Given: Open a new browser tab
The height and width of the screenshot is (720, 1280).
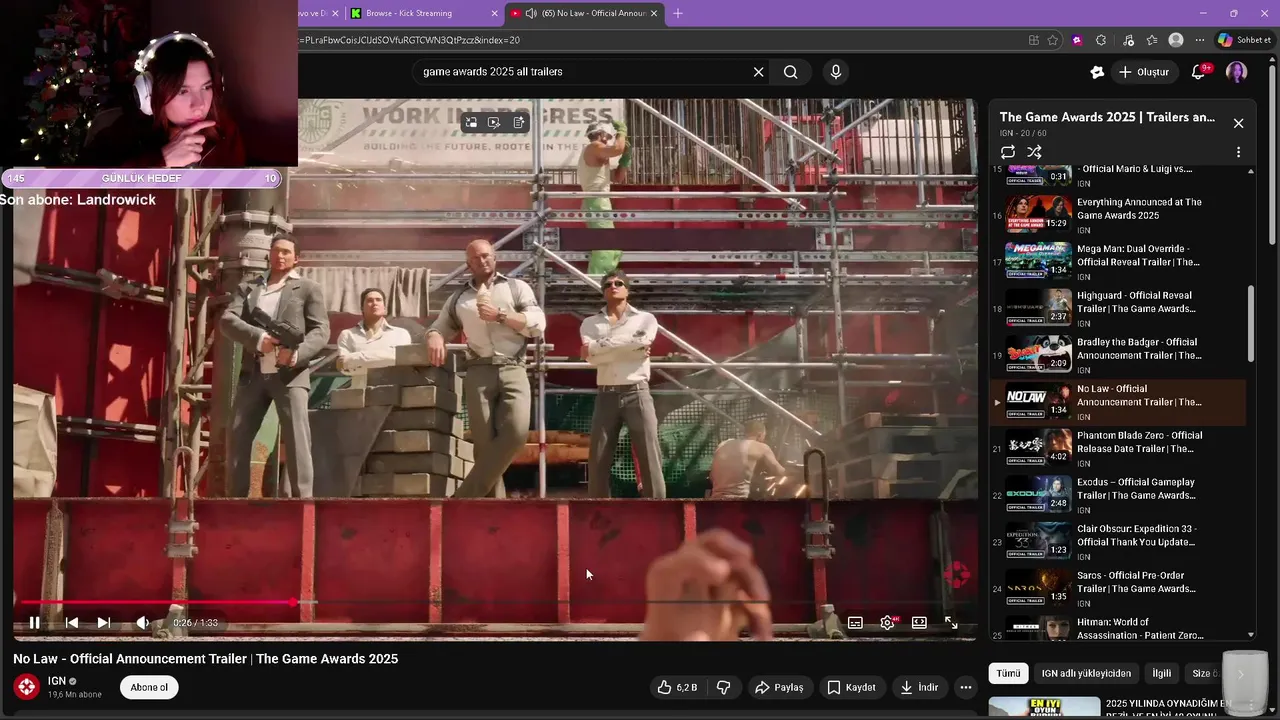Looking at the screenshot, I should coord(678,13).
